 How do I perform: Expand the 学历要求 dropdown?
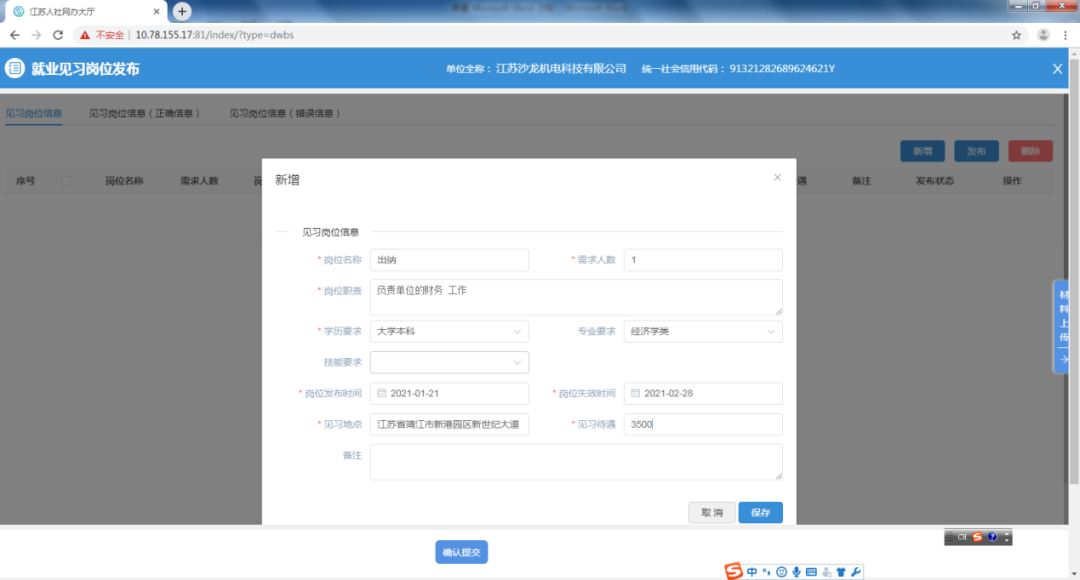[x=449, y=331]
